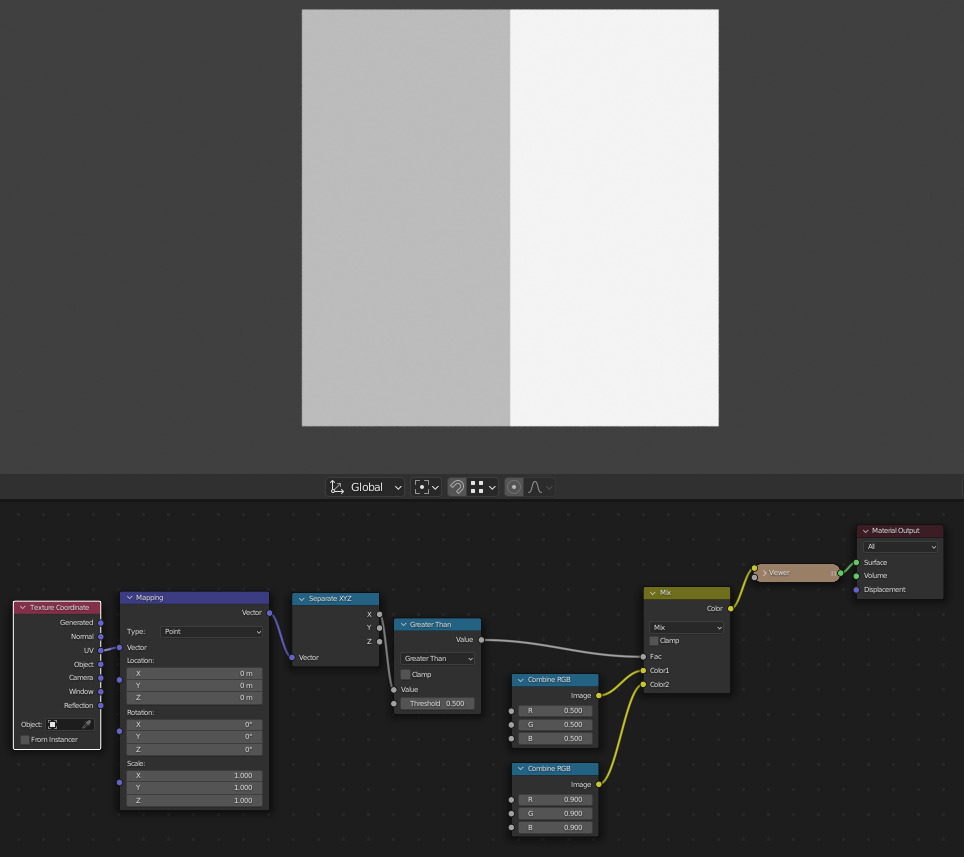This screenshot has height=857, width=964.
Task: Open the Mapping Type dropdown set to Point
Action: point(212,631)
